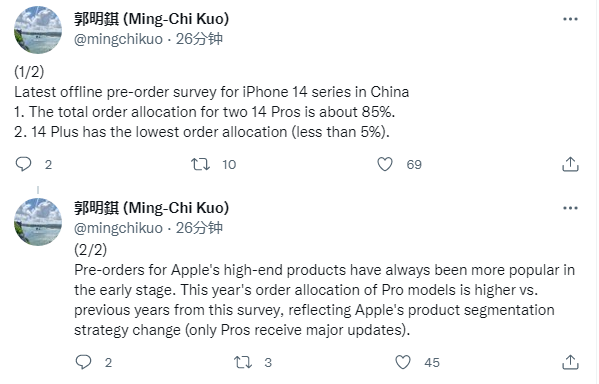This screenshot has width=599, height=384.
Task: Open more options menu on second tweet
Action: [x=570, y=208]
